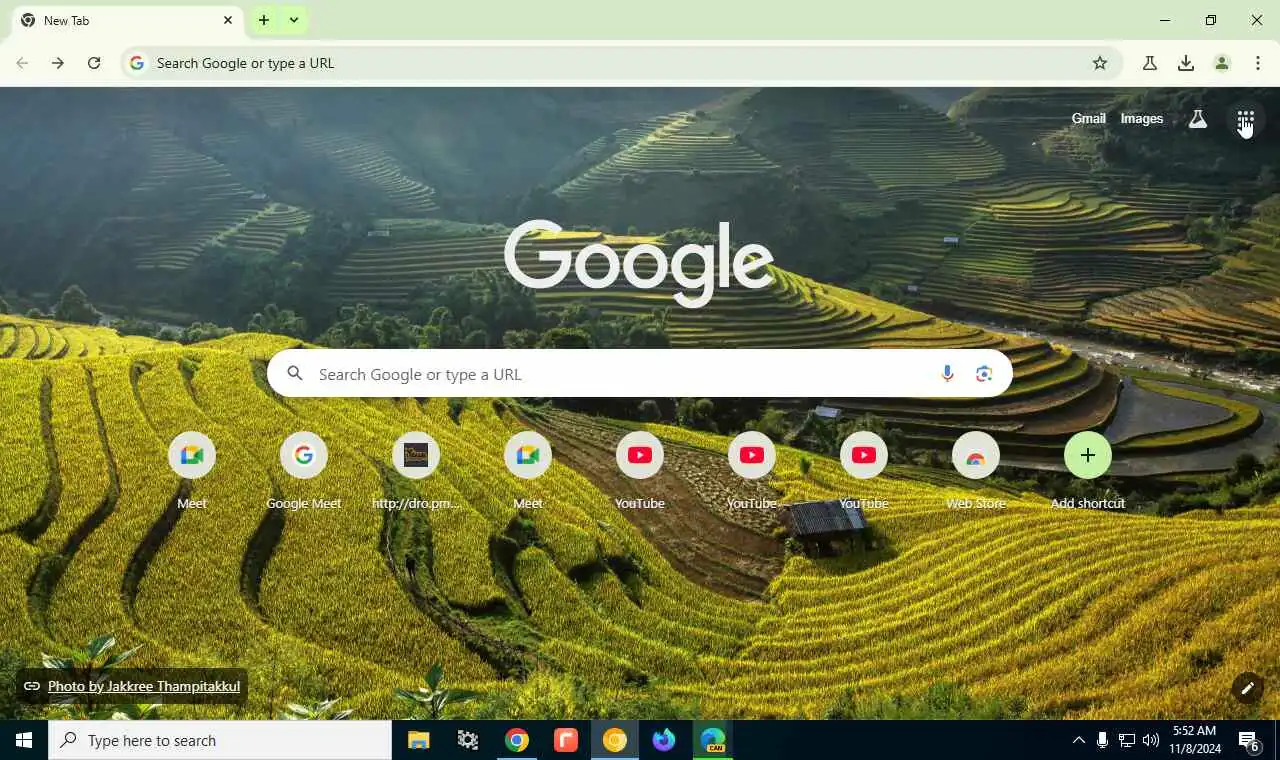
Task: Open Photo by Jakkree Thampitakkul link
Action: pos(144,686)
